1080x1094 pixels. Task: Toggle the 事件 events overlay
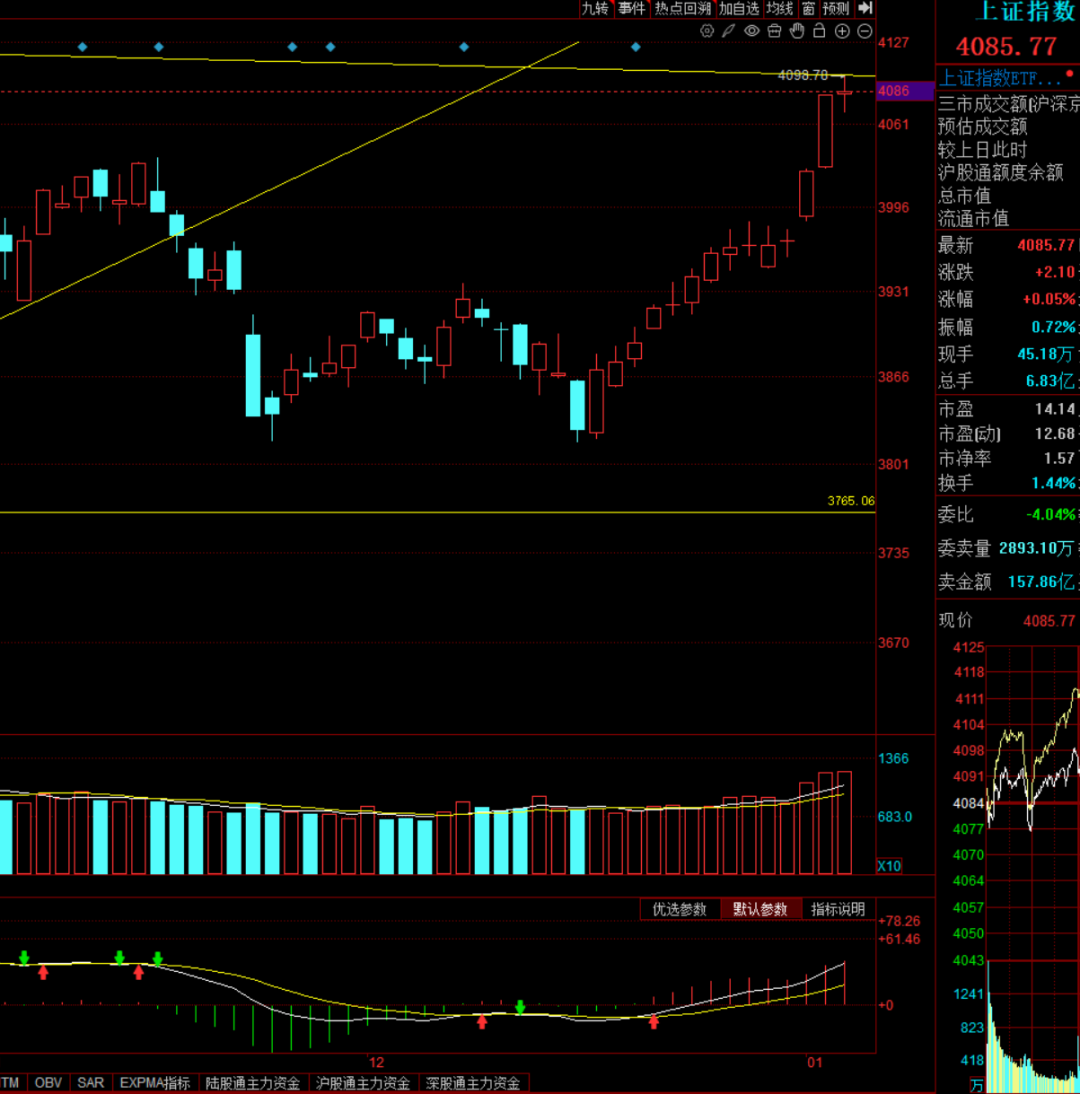(x=631, y=8)
